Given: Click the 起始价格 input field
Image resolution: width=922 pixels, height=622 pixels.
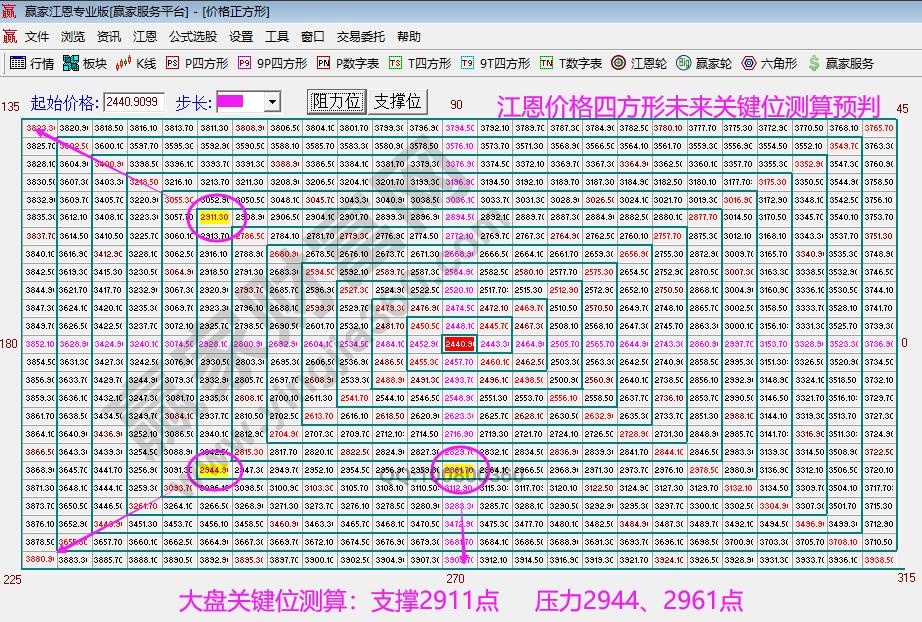Looking at the screenshot, I should pos(132,102).
